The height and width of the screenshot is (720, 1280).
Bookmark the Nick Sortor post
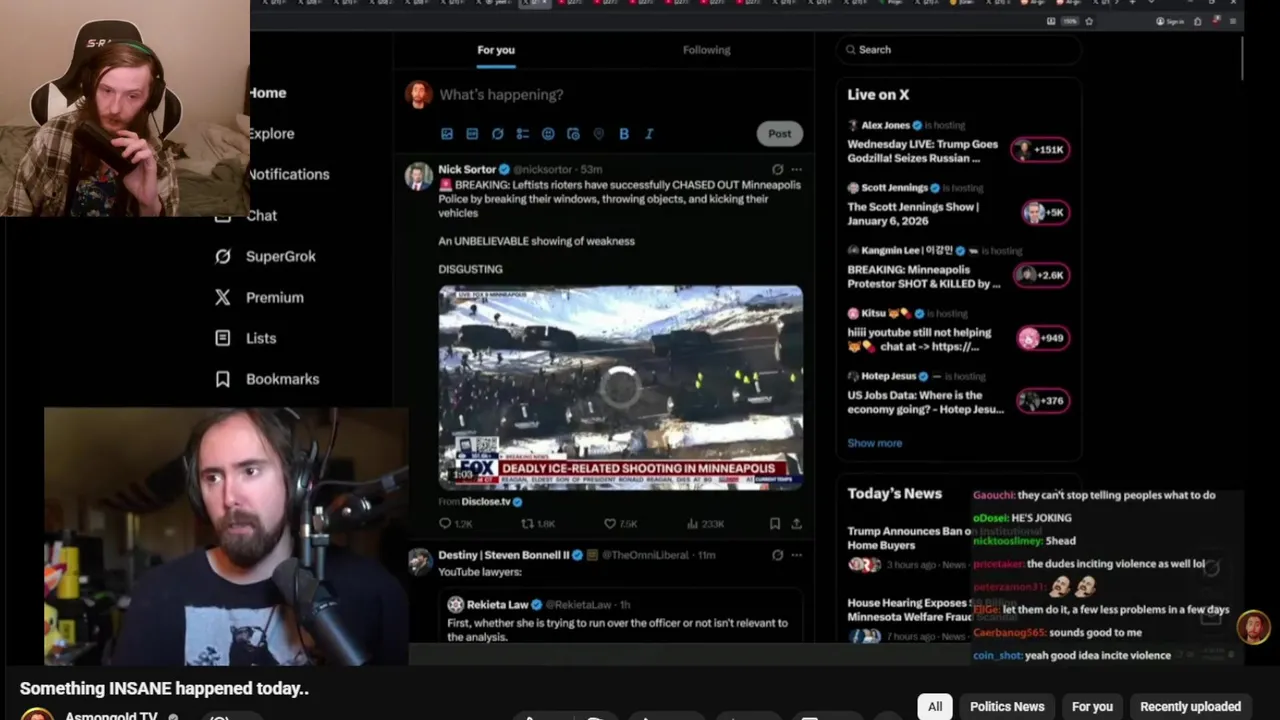(x=775, y=523)
